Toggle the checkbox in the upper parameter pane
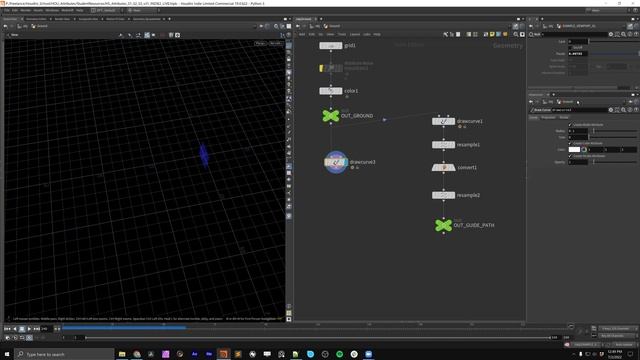This screenshot has width=640, height=360. point(570,48)
